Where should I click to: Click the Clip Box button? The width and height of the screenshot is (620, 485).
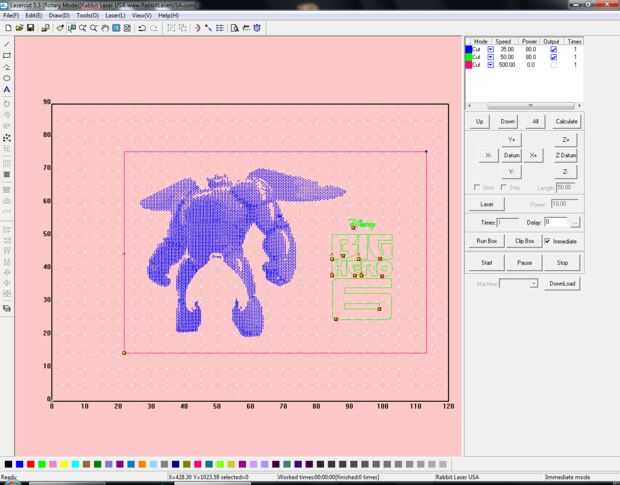coord(524,241)
